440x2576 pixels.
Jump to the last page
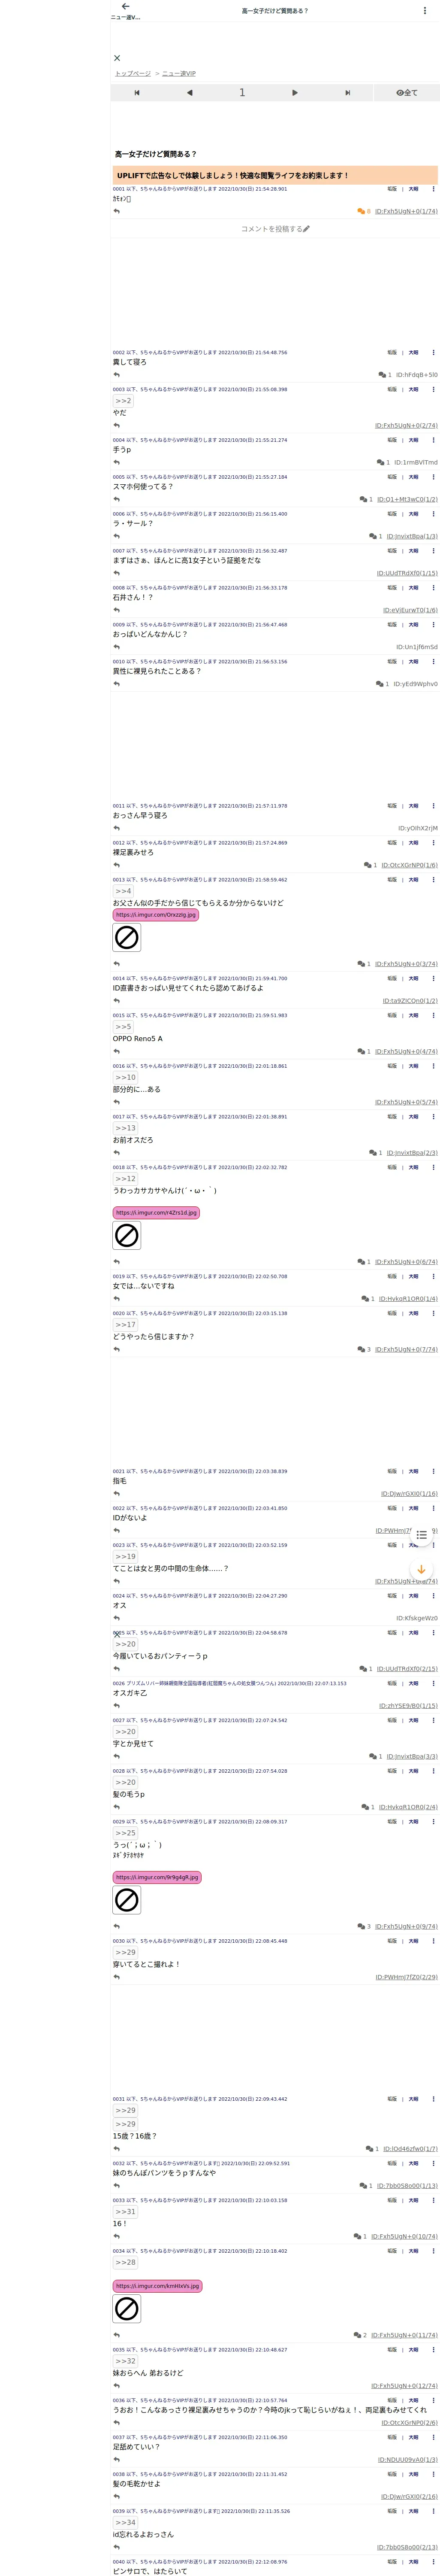pos(347,93)
